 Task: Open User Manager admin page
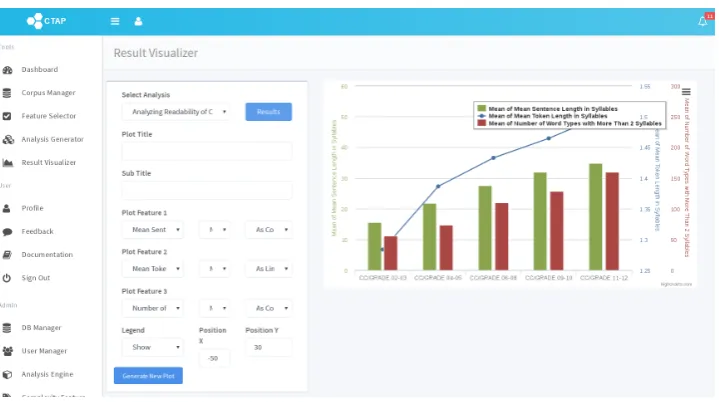click(44, 351)
